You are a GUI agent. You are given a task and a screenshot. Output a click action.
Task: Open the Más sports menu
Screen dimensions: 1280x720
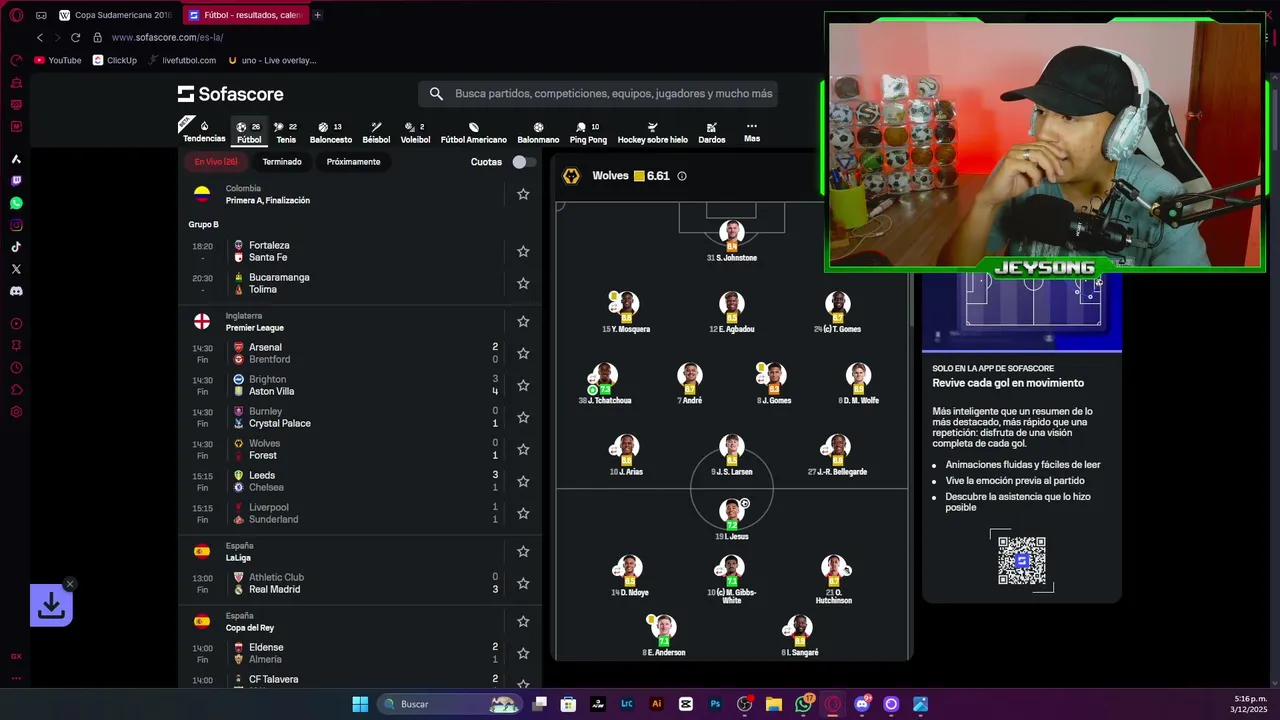[x=752, y=132]
